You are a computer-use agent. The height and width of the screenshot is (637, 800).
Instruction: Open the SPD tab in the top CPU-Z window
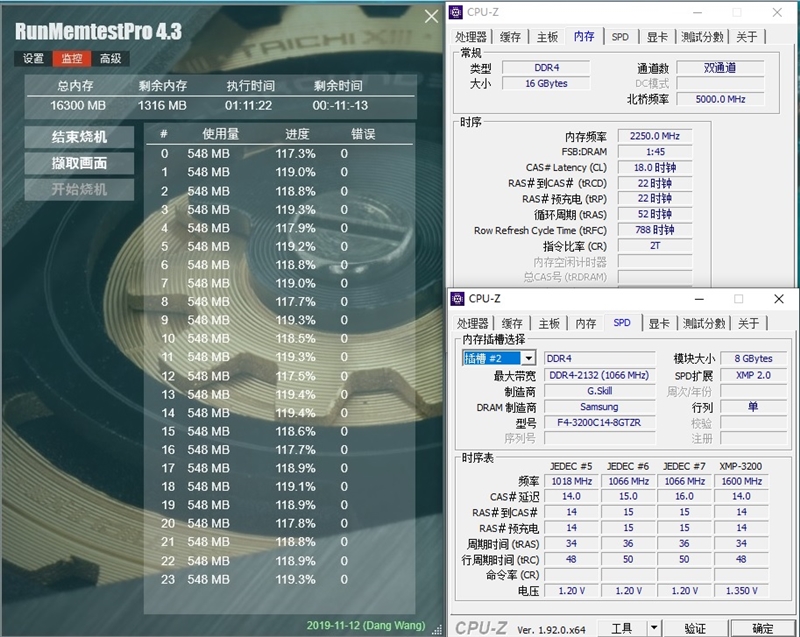pos(622,36)
